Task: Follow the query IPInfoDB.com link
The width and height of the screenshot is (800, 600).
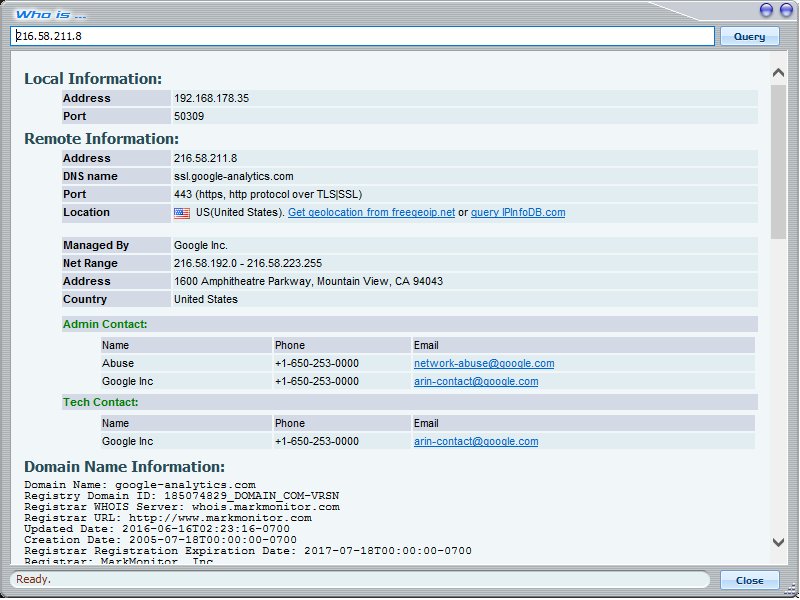Action: (x=518, y=213)
